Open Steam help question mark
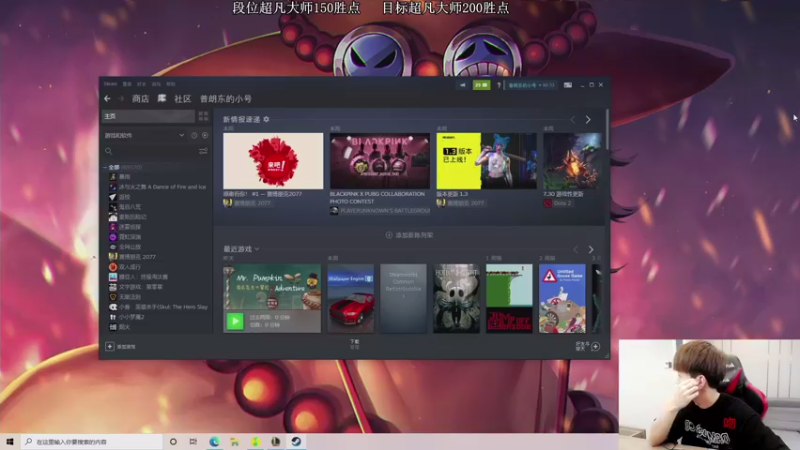The image size is (800, 450). point(498,85)
